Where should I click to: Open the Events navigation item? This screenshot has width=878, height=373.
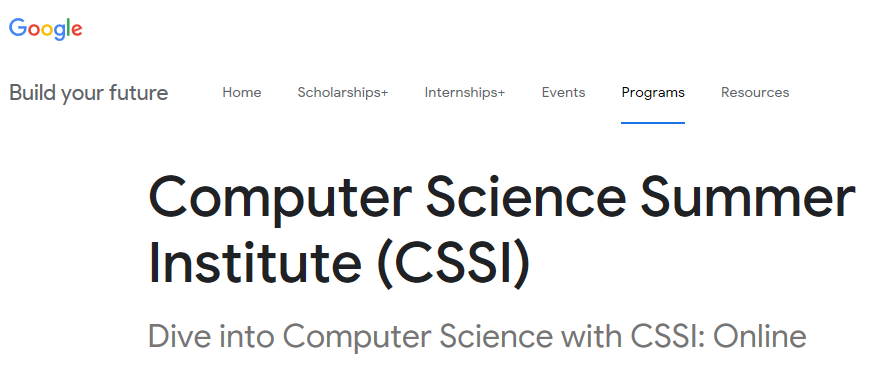click(x=563, y=92)
